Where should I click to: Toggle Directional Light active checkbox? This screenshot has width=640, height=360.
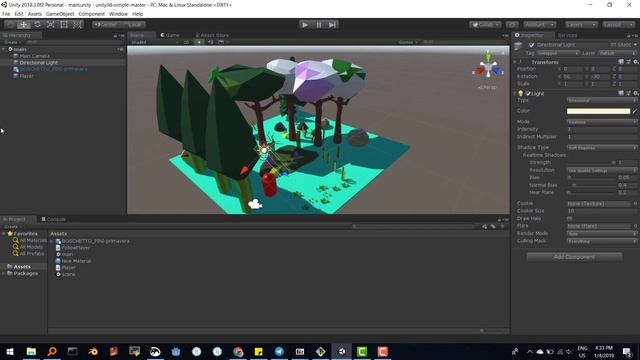(531, 45)
